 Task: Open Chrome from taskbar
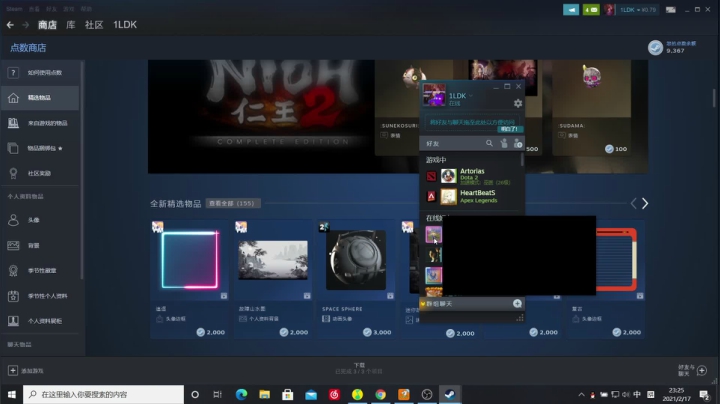[380, 394]
